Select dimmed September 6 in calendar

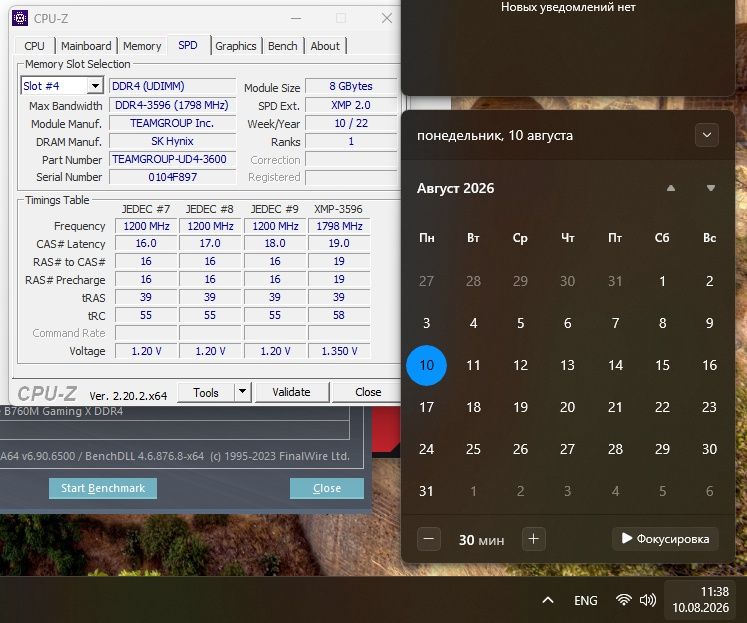coord(709,491)
